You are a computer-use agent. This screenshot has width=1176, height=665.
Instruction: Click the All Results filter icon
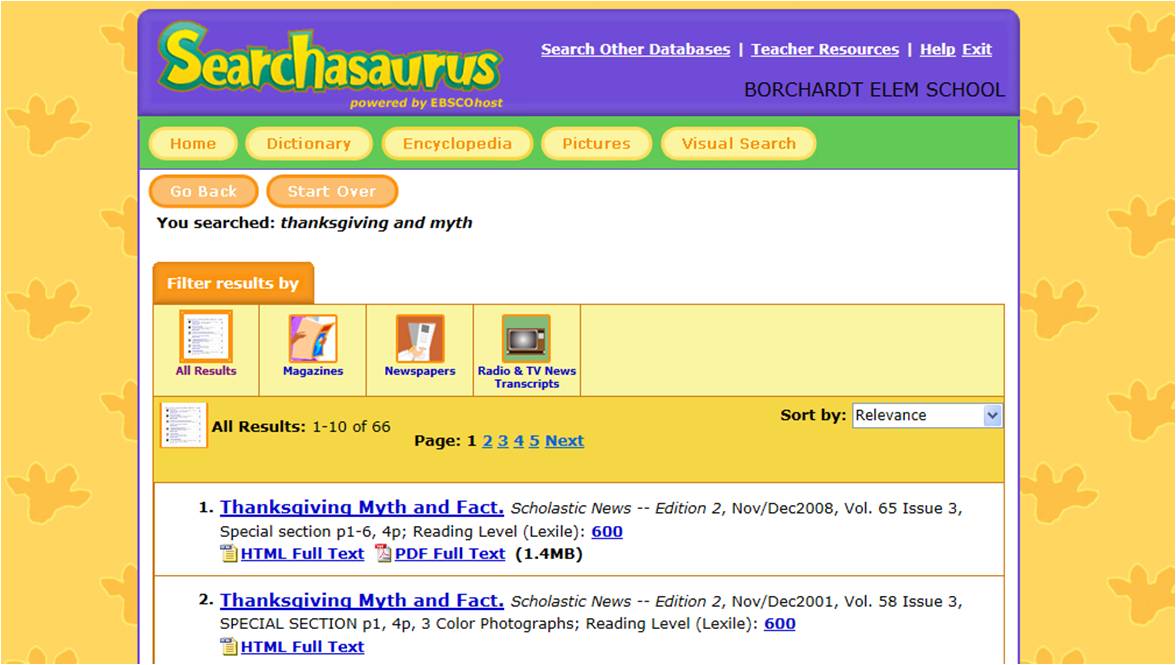(x=206, y=337)
